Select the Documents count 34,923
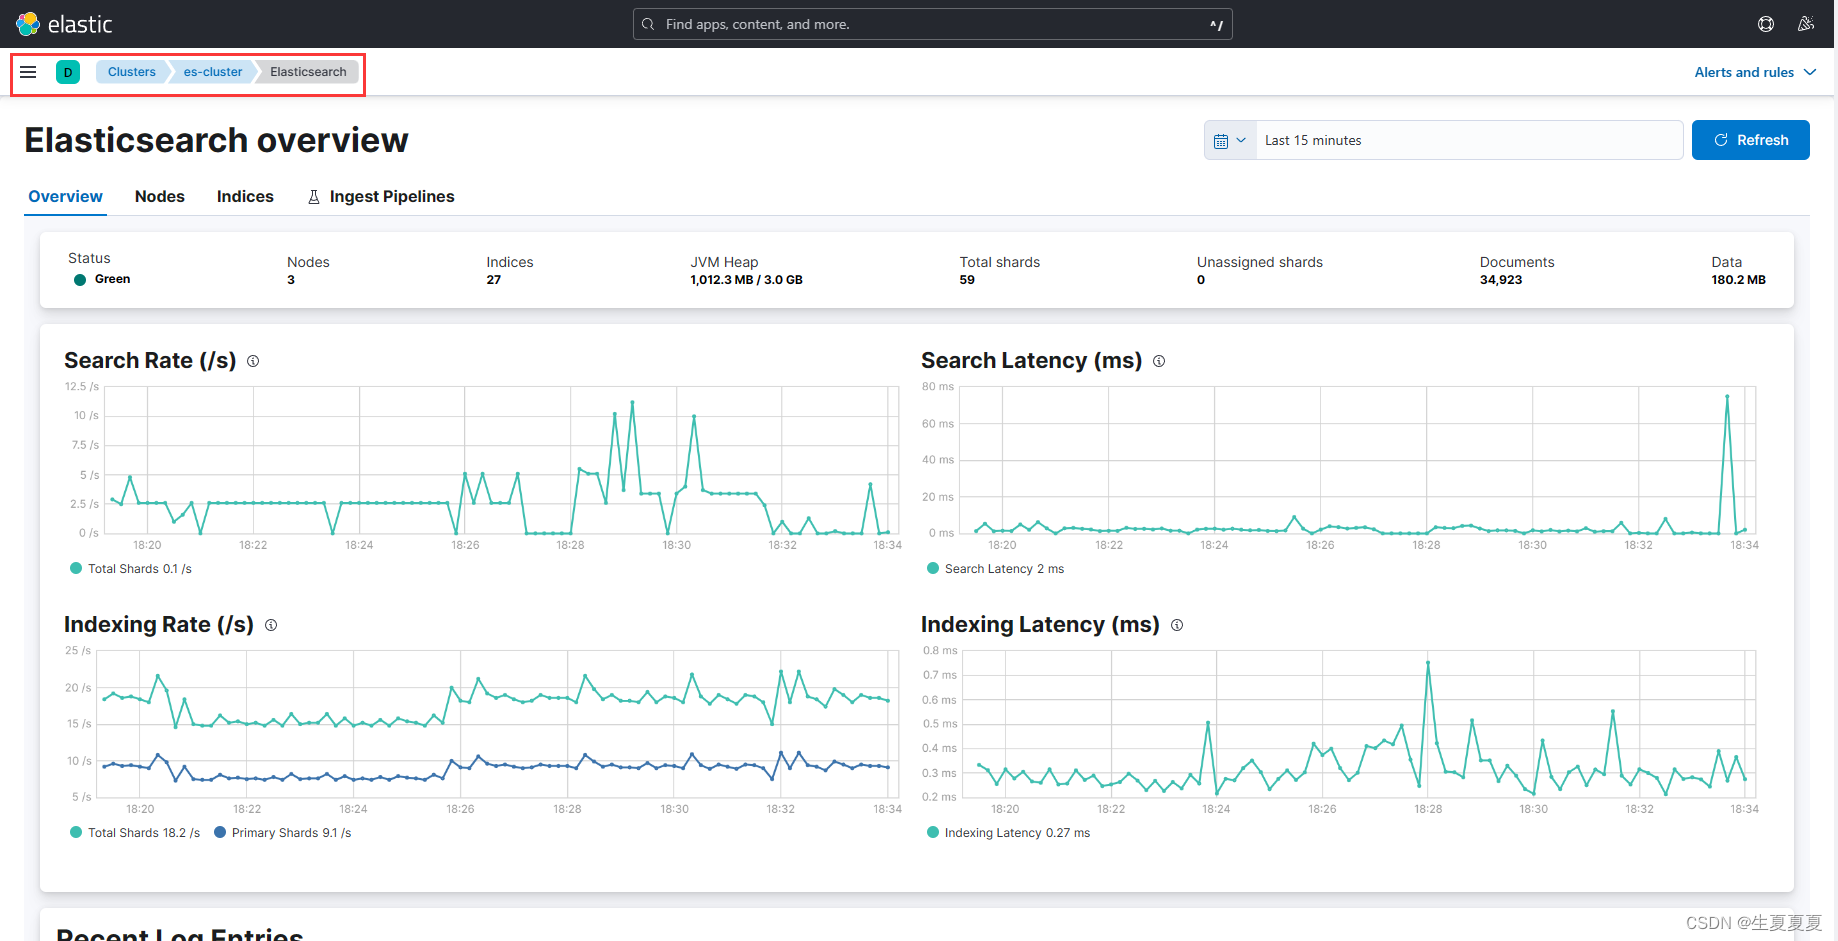Image resolution: width=1838 pixels, height=941 pixels. tap(1501, 280)
